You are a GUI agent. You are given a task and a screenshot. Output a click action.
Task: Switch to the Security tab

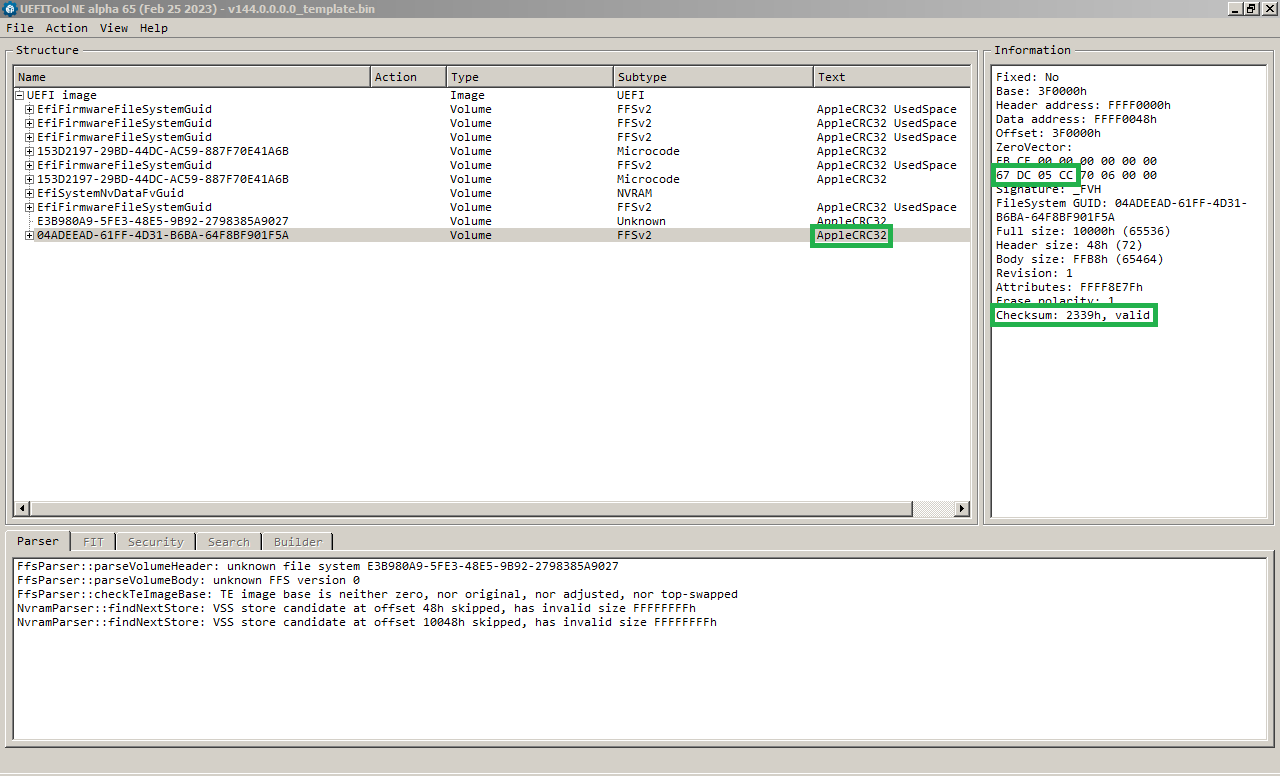tap(155, 542)
